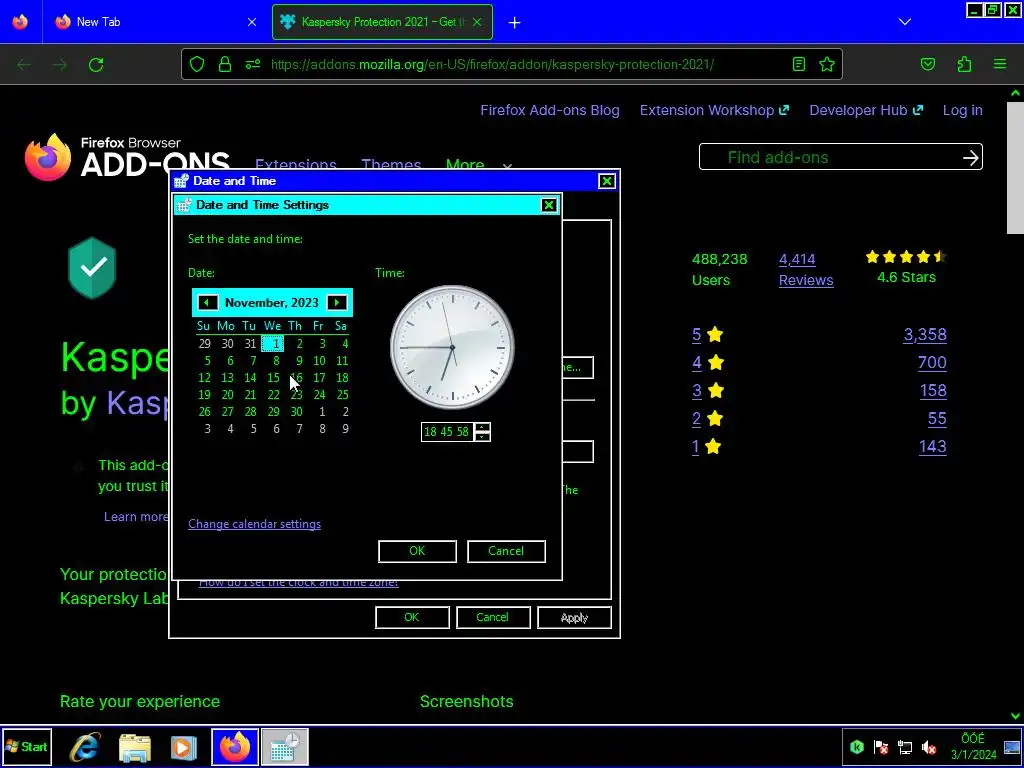The width and height of the screenshot is (1024, 768).
Task: Select November 15 in calendar
Action: click(273, 377)
